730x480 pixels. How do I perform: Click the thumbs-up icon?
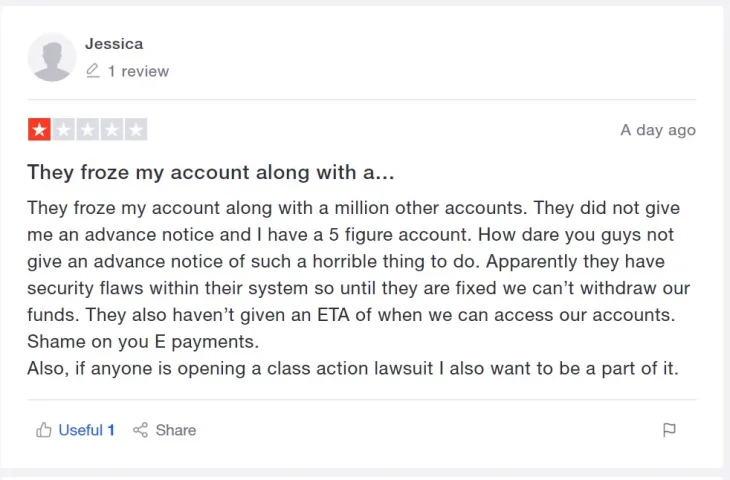pyautogui.click(x=44, y=430)
